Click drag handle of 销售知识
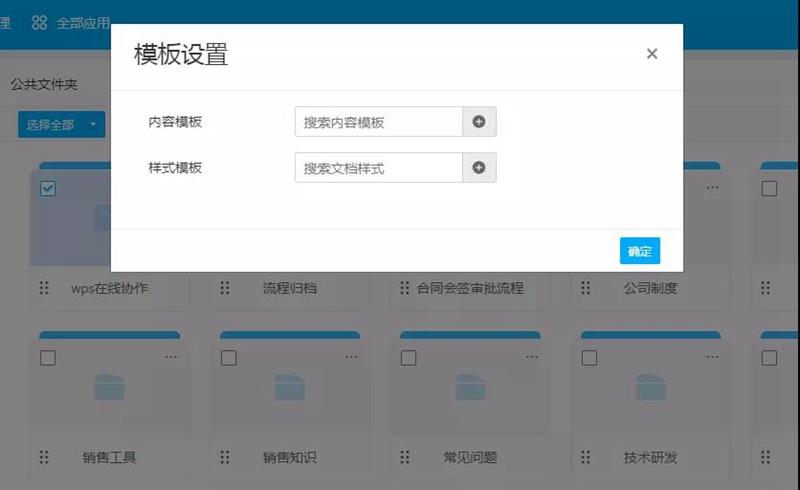 click(x=224, y=457)
